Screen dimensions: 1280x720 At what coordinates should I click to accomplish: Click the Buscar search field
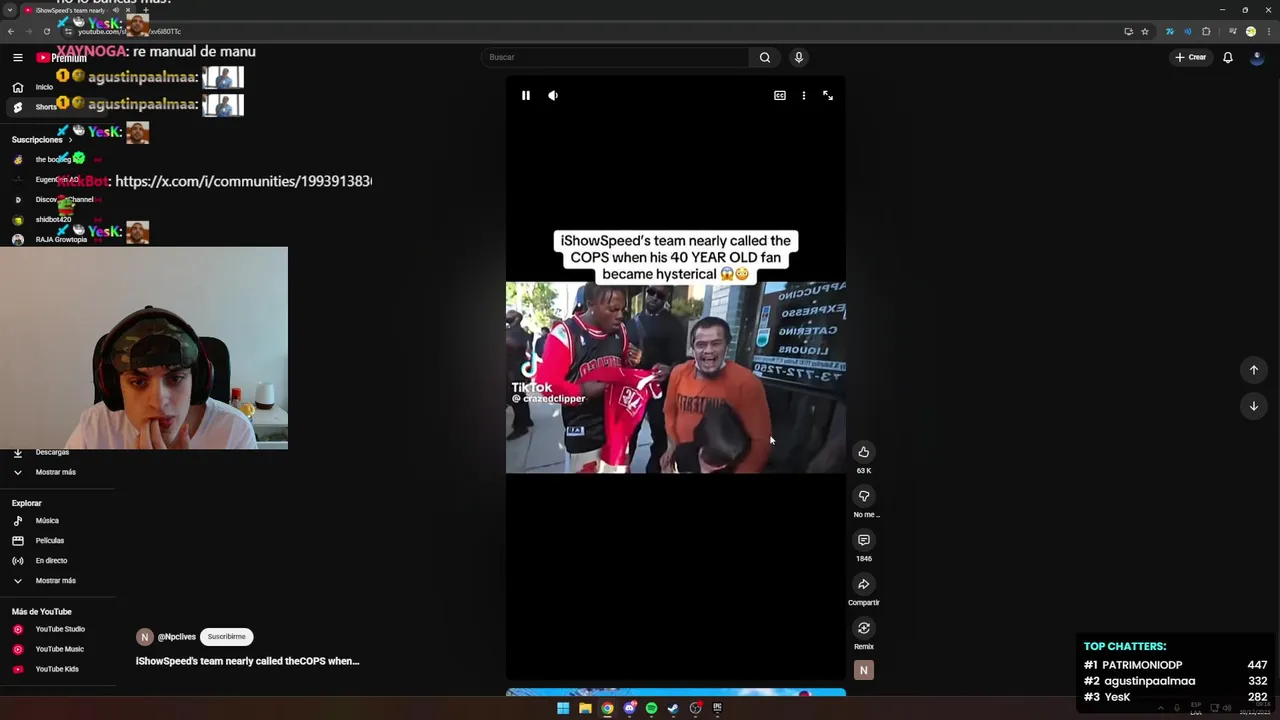[615, 57]
